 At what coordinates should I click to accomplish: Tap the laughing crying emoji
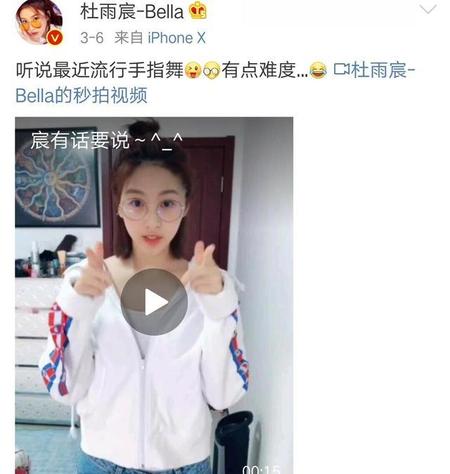pyautogui.click(x=318, y=70)
